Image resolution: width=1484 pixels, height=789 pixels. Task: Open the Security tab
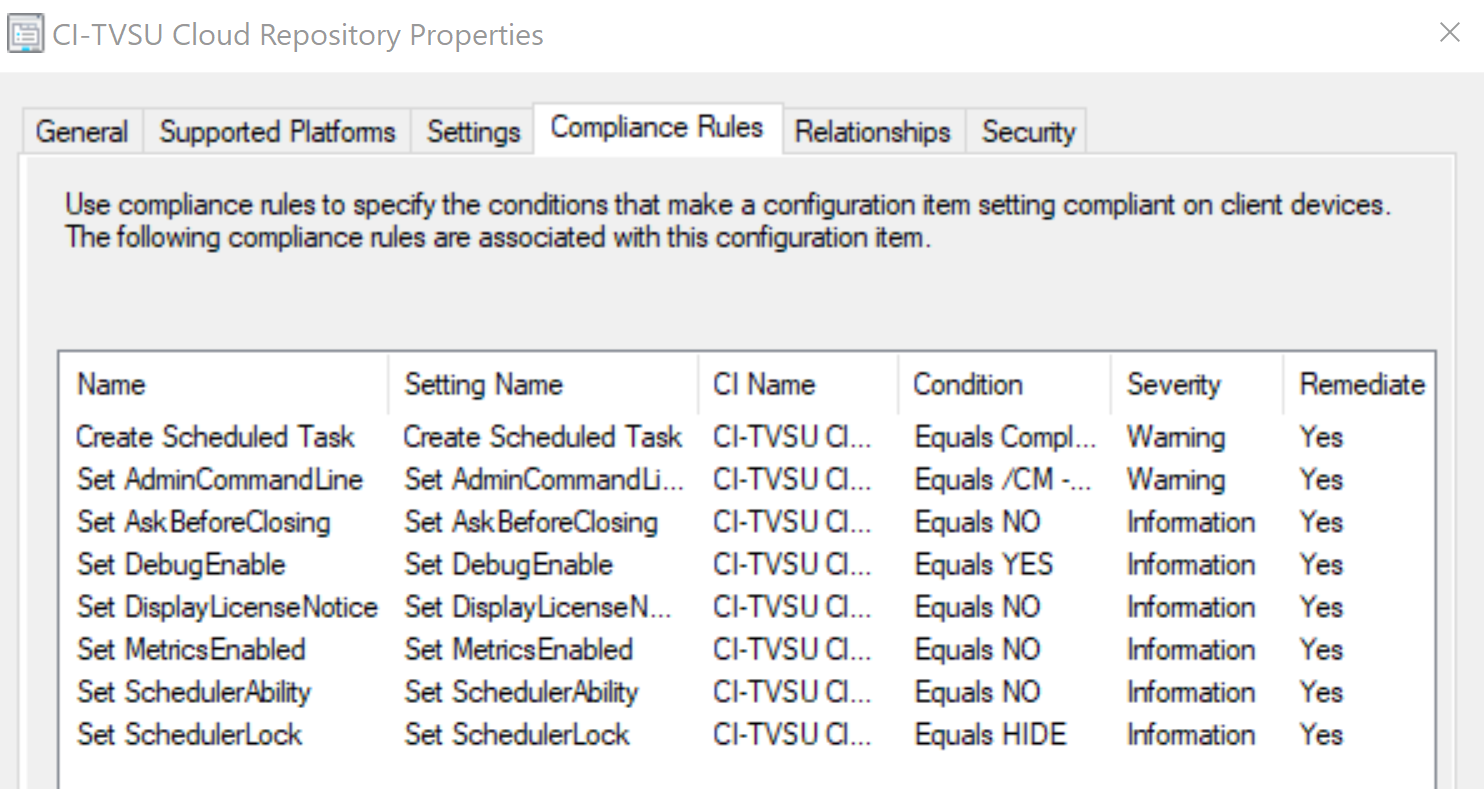[x=1028, y=132]
